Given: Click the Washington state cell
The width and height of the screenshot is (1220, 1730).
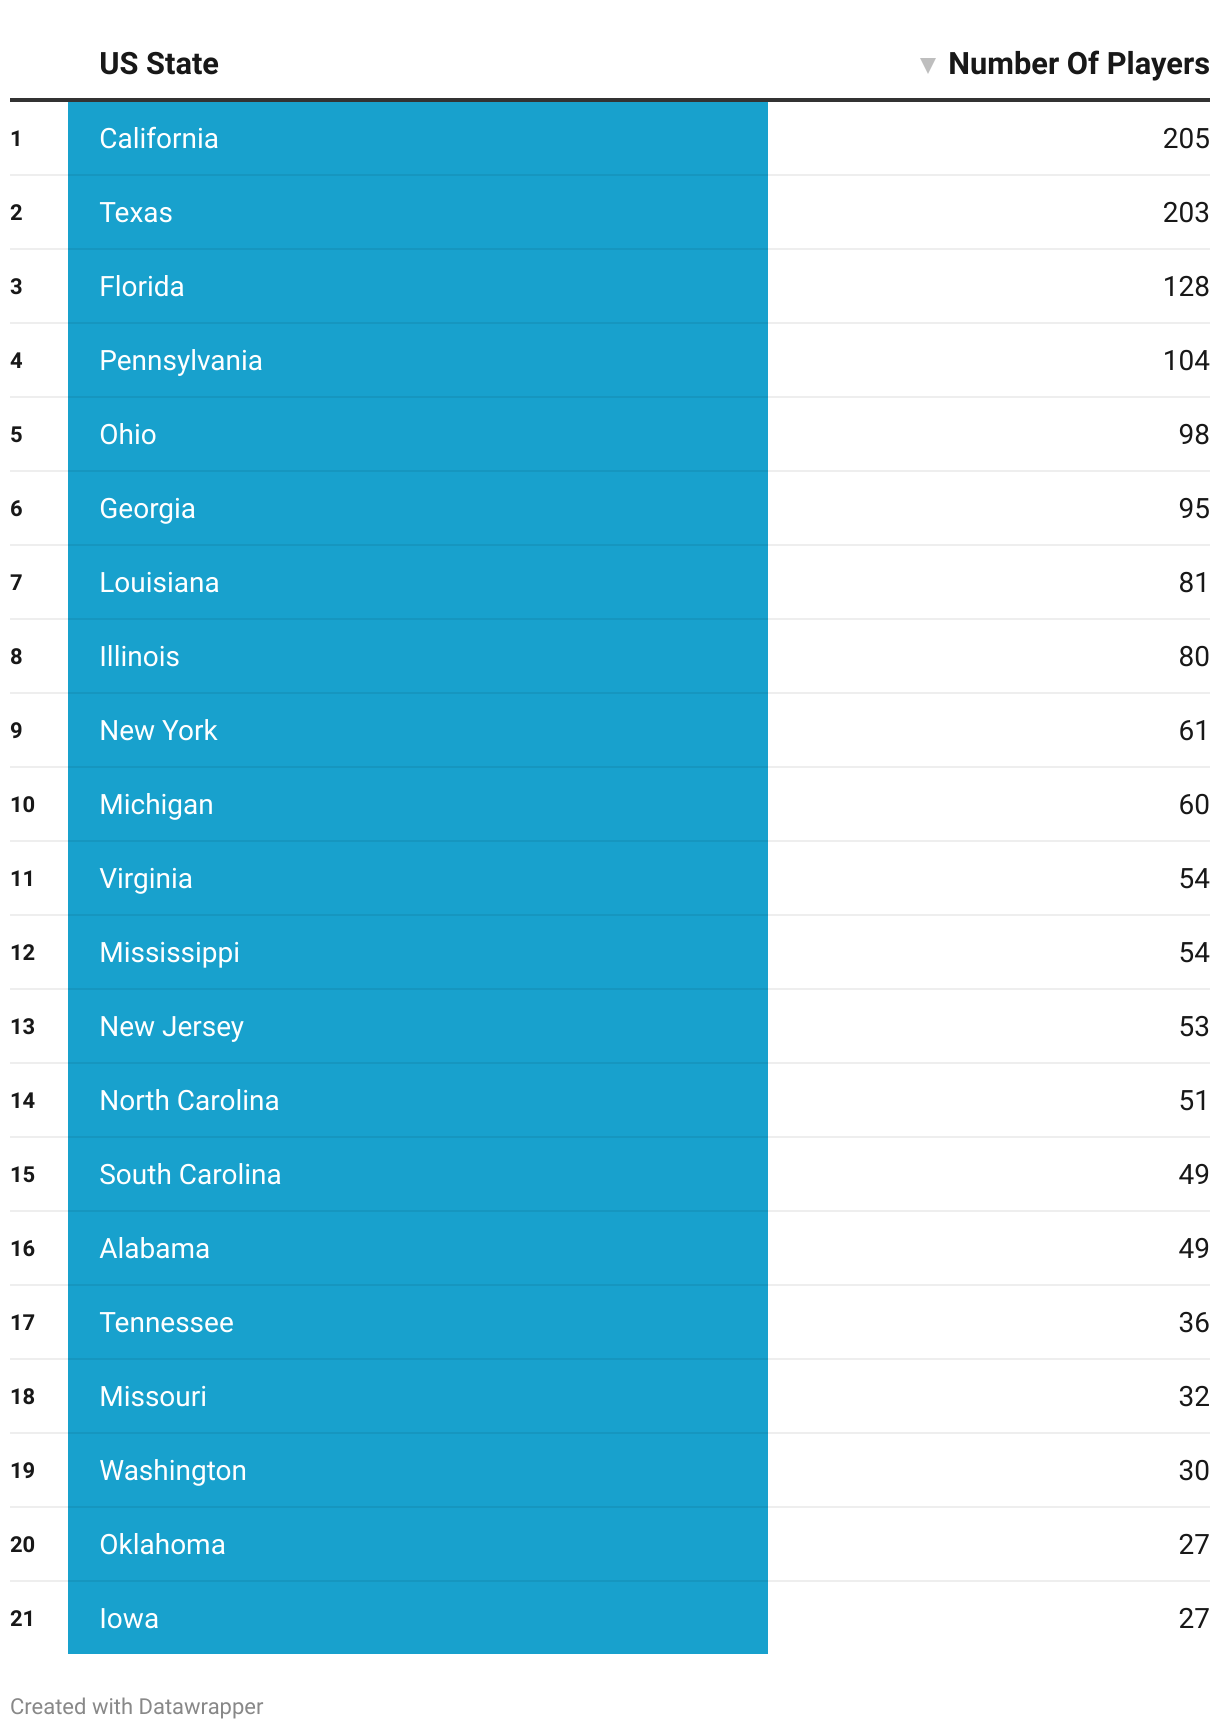Looking at the screenshot, I should click(418, 1470).
